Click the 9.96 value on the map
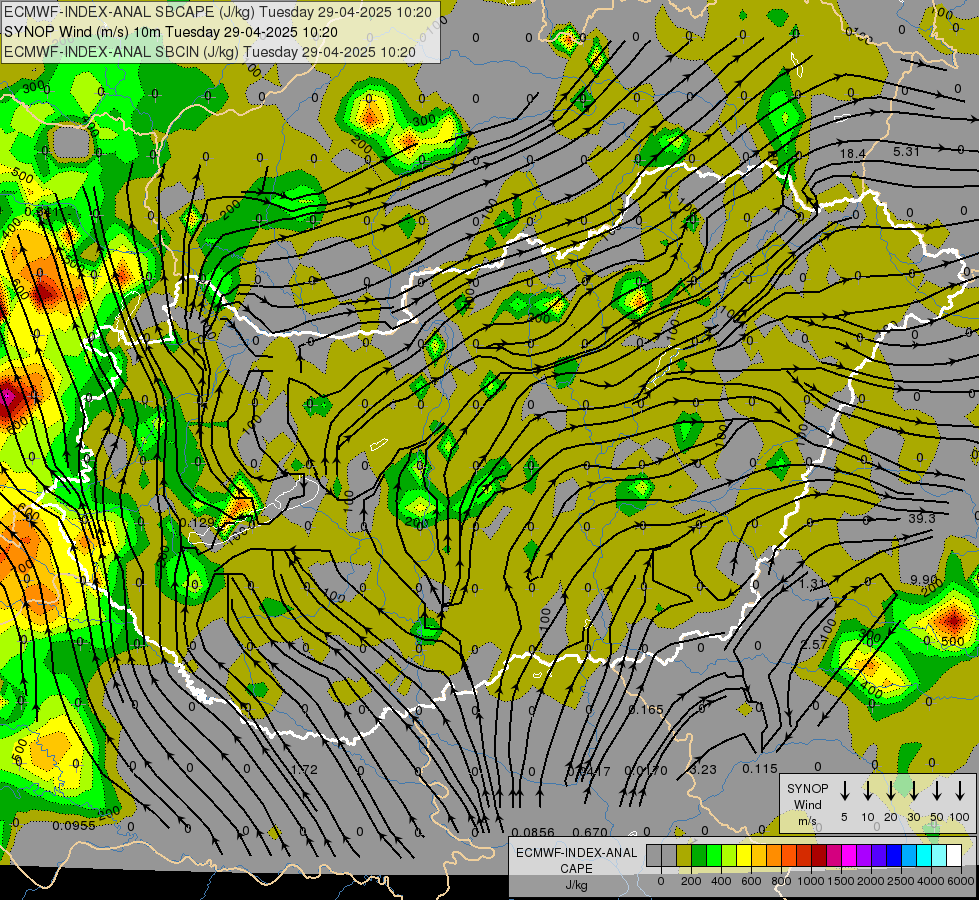Screen dimensions: 979x900 pyautogui.click(x=923, y=579)
